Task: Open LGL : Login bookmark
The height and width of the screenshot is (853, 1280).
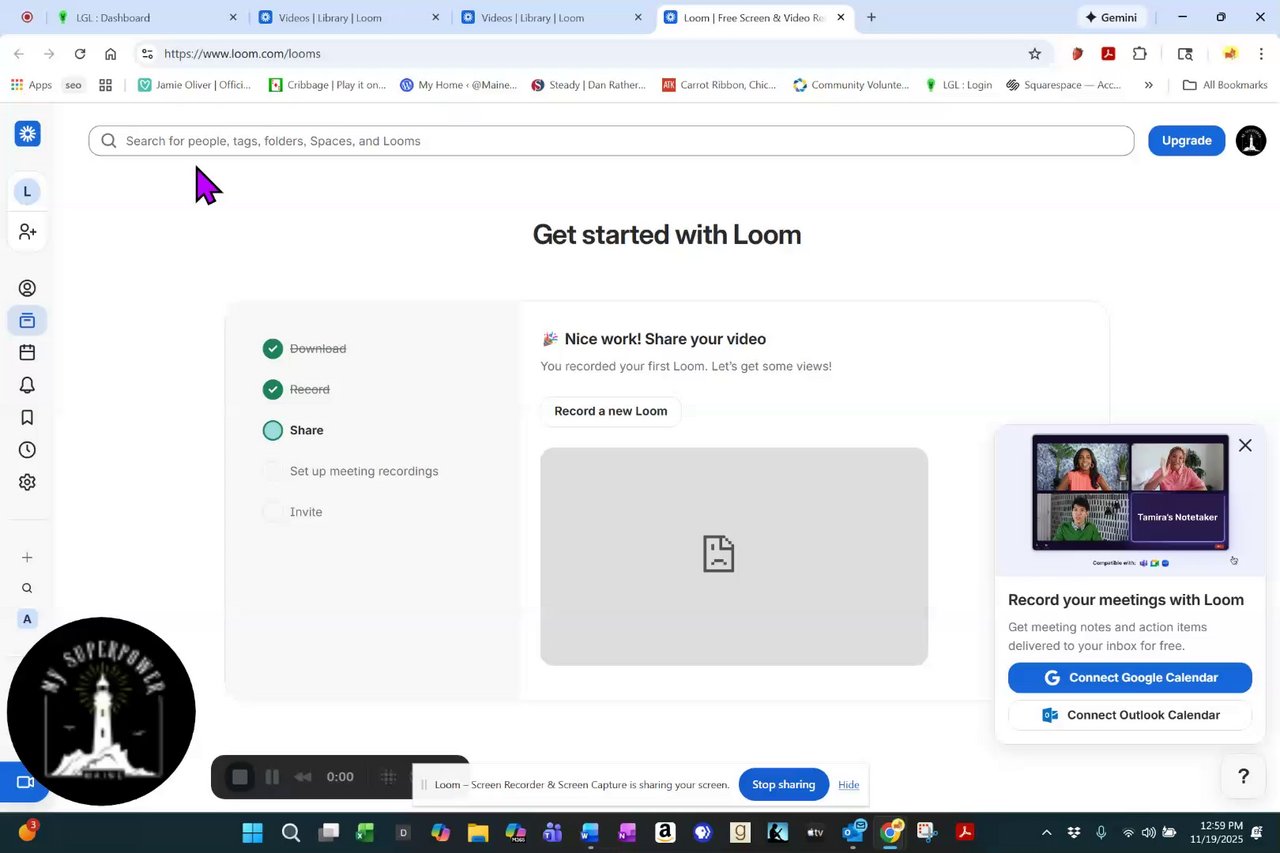Action: (959, 85)
